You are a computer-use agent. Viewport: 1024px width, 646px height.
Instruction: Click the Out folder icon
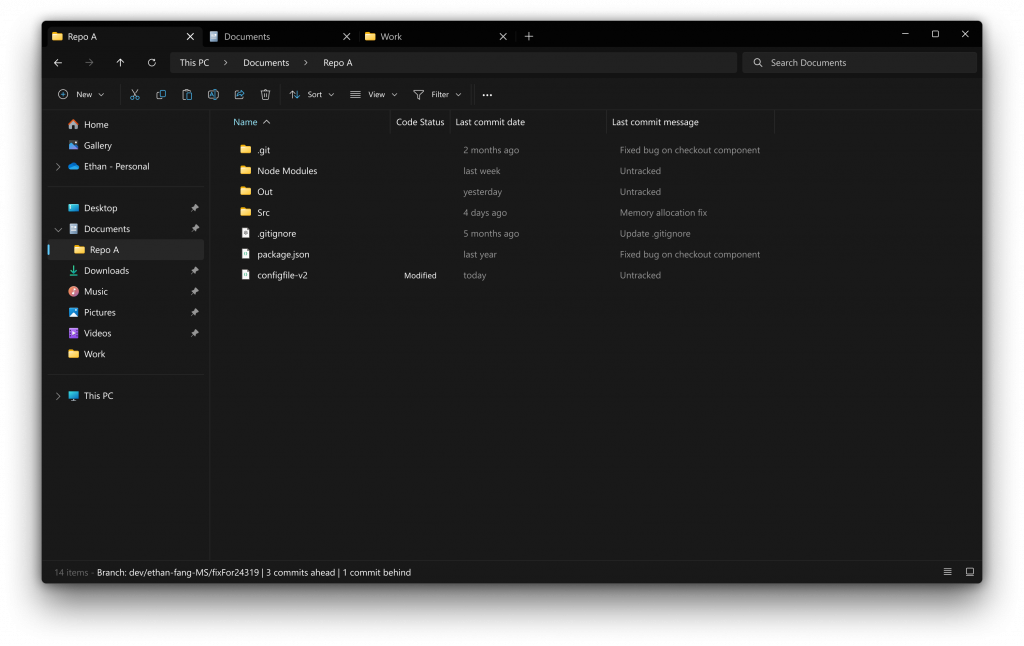click(246, 191)
